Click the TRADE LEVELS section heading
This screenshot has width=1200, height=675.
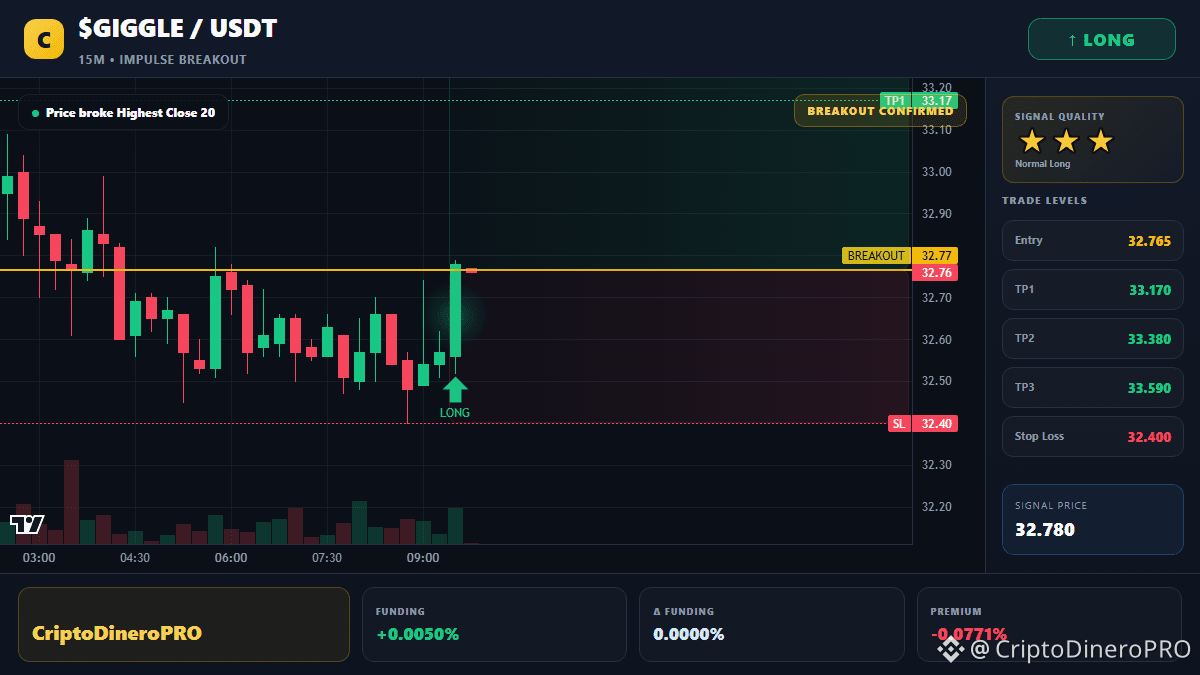[1044, 201]
